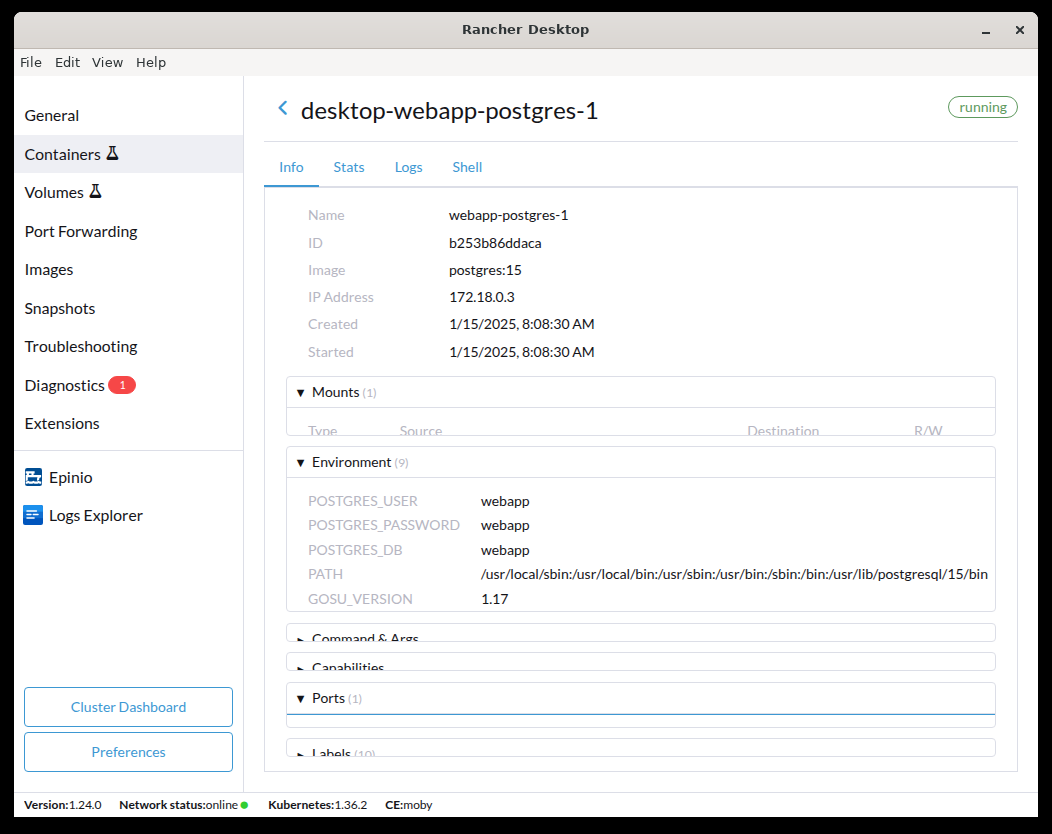Navigate to Volumes
Screen dimensions: 1052x834
point(129,193)
